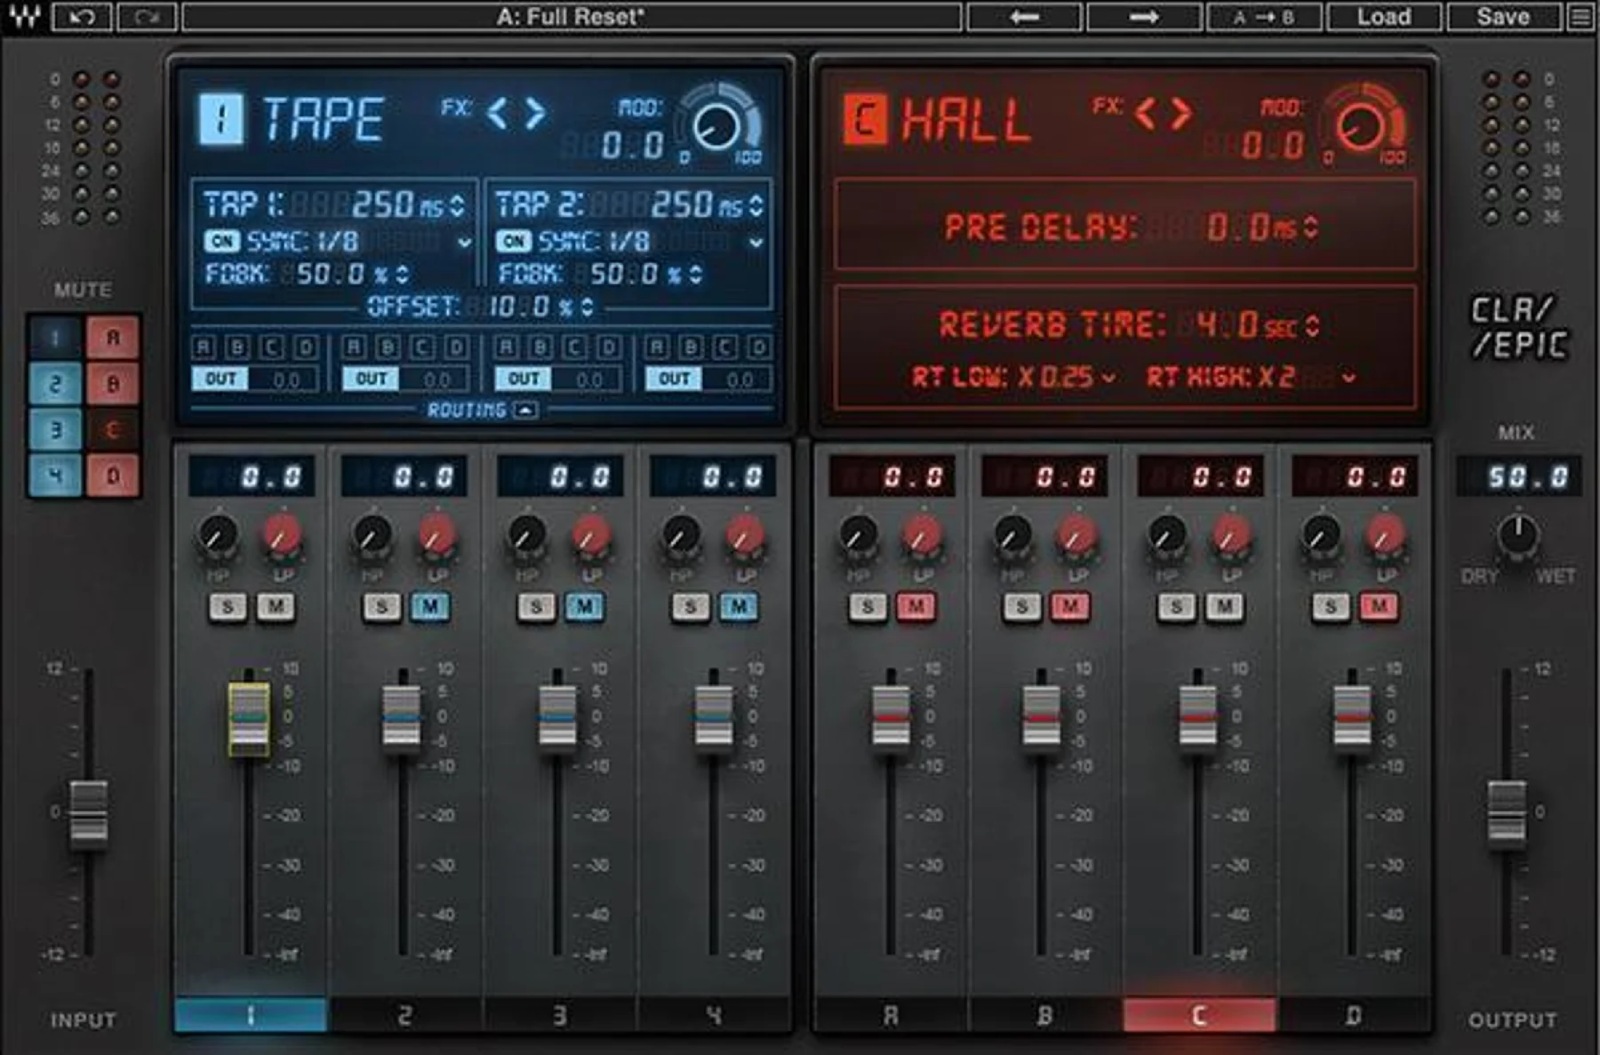Solo channel 2 with S button
The width and height of the screenshot is (1600, 1055).
(382, 606)
